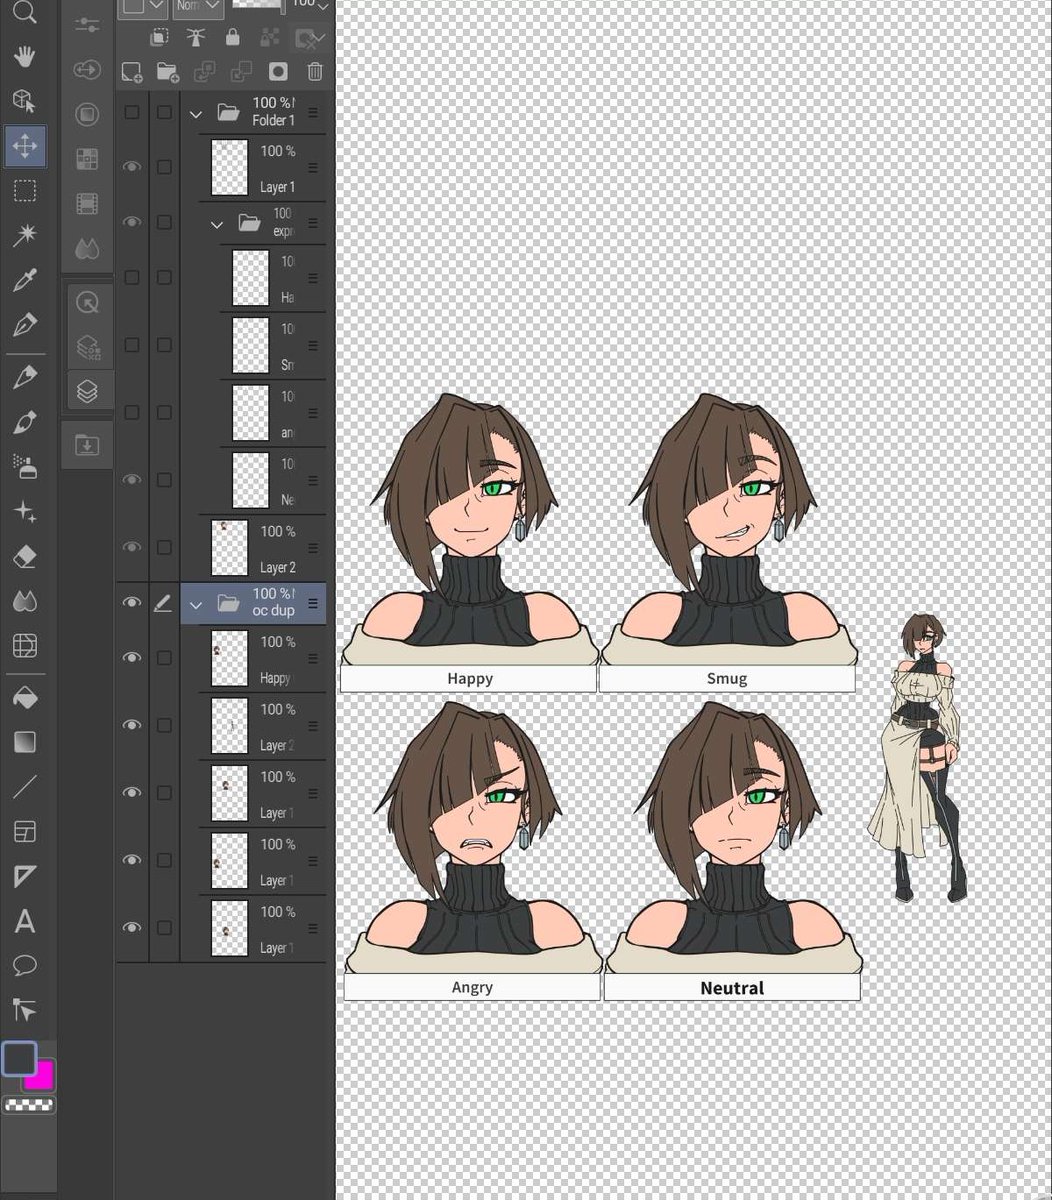
Task: Select the Zoom magnifier tool
Action: point(24,11)
